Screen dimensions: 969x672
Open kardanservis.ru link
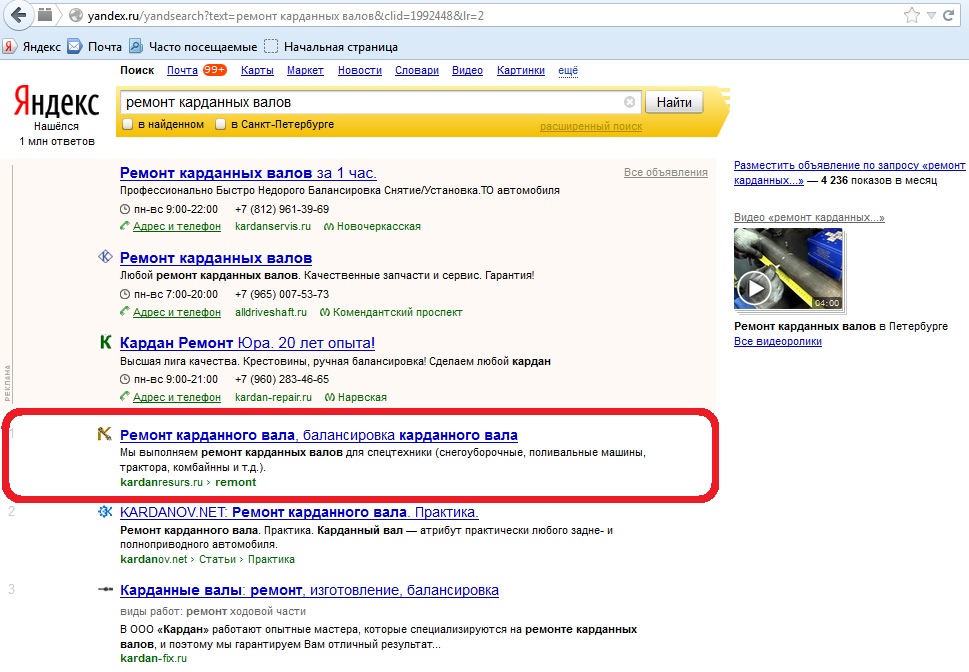(273, 226)
